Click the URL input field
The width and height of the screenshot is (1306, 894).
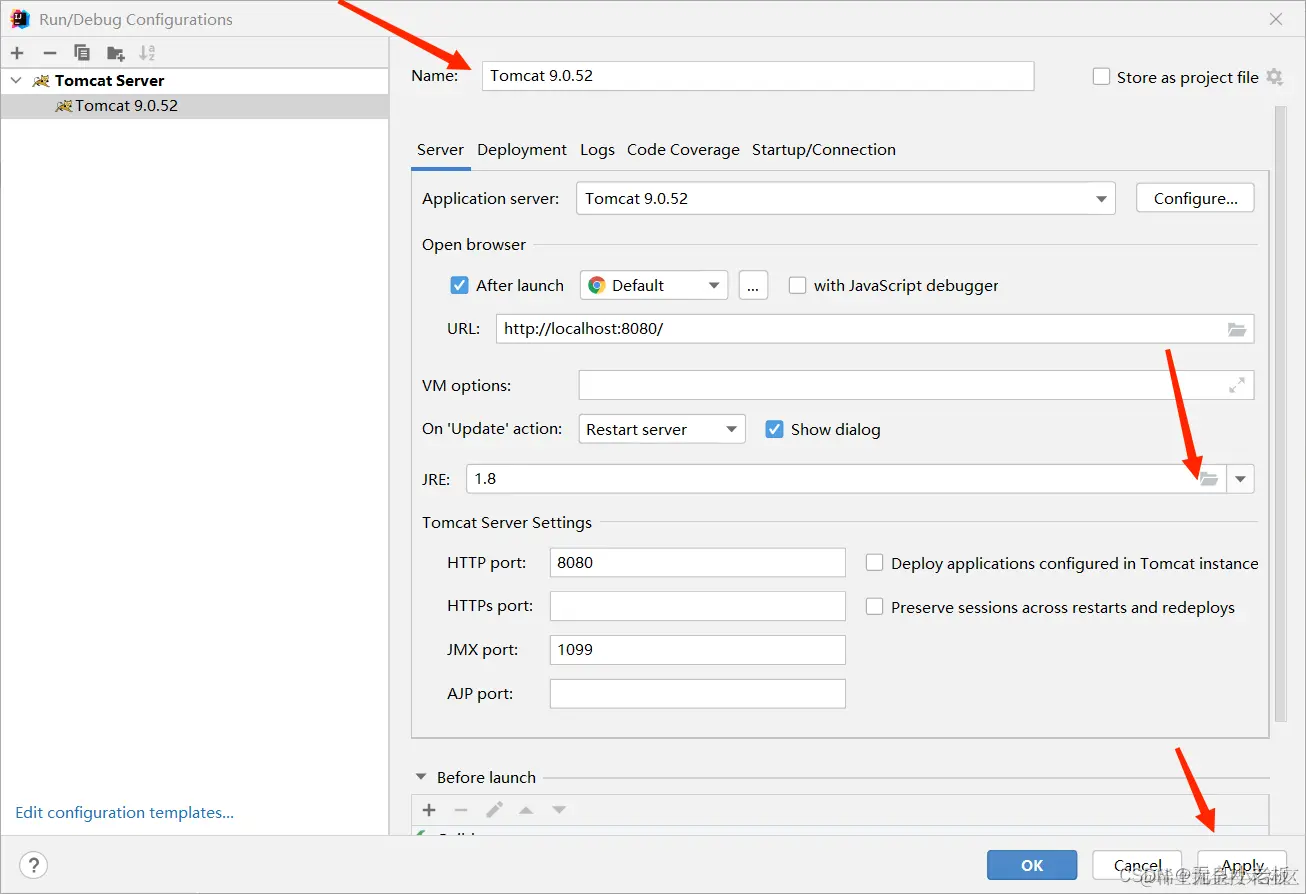[x=875, y=329]
